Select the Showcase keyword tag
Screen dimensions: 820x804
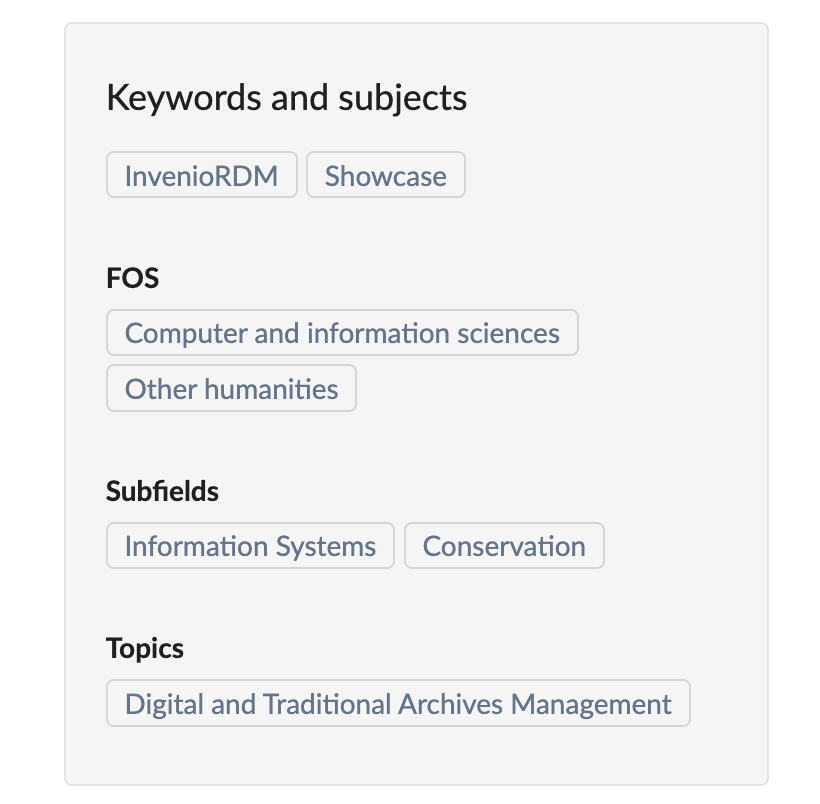point(385,175)
